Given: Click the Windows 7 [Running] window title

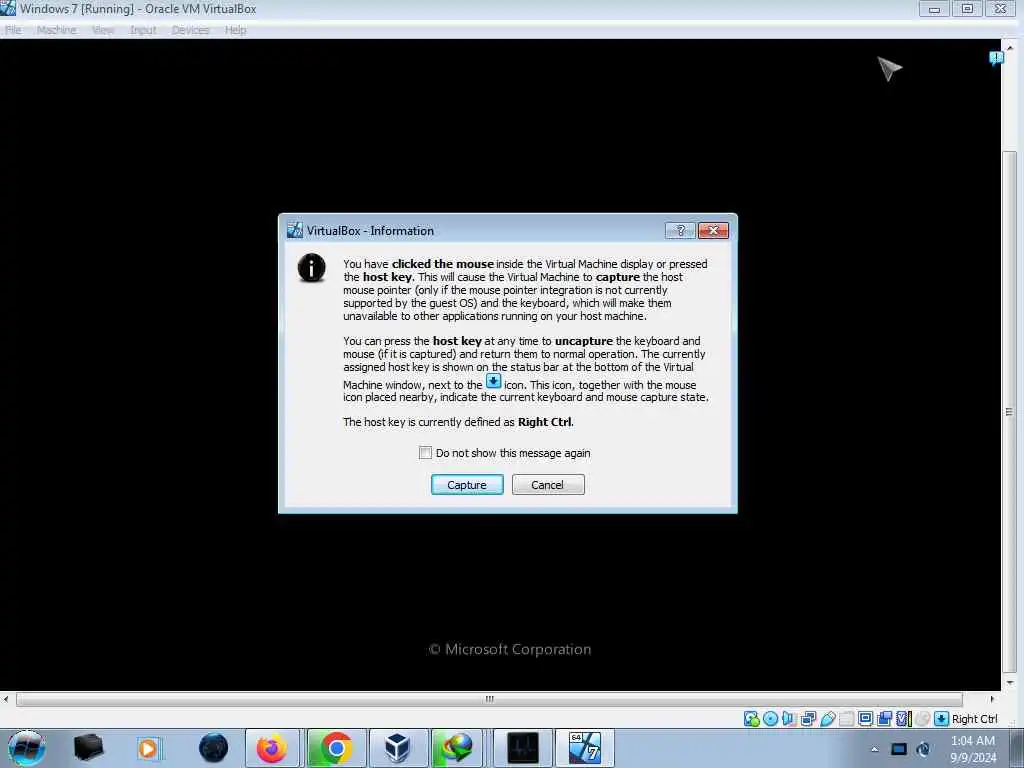Looking at the screenshot, I should [x=138, y=9].
